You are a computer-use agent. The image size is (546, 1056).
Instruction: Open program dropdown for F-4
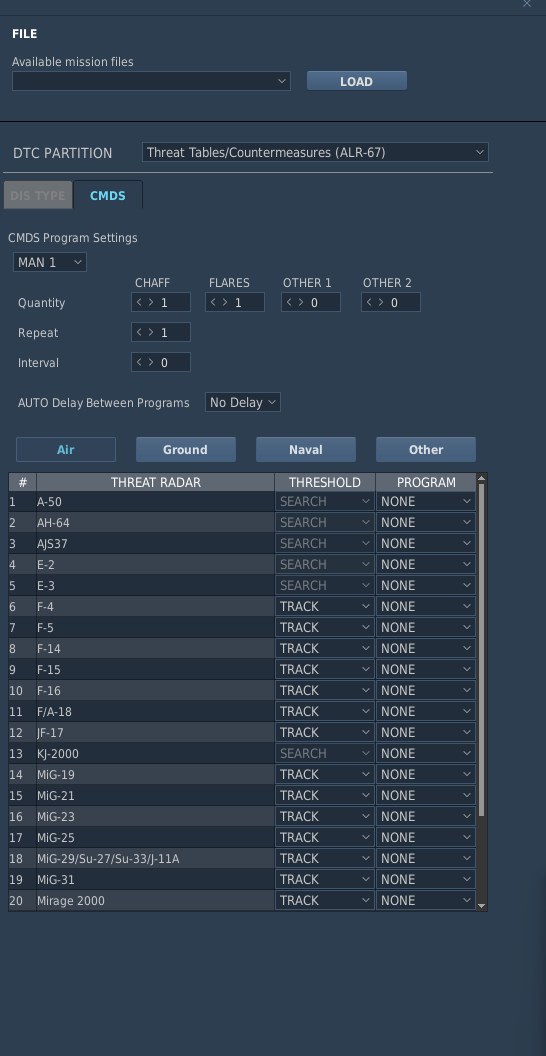coord(426,607)
